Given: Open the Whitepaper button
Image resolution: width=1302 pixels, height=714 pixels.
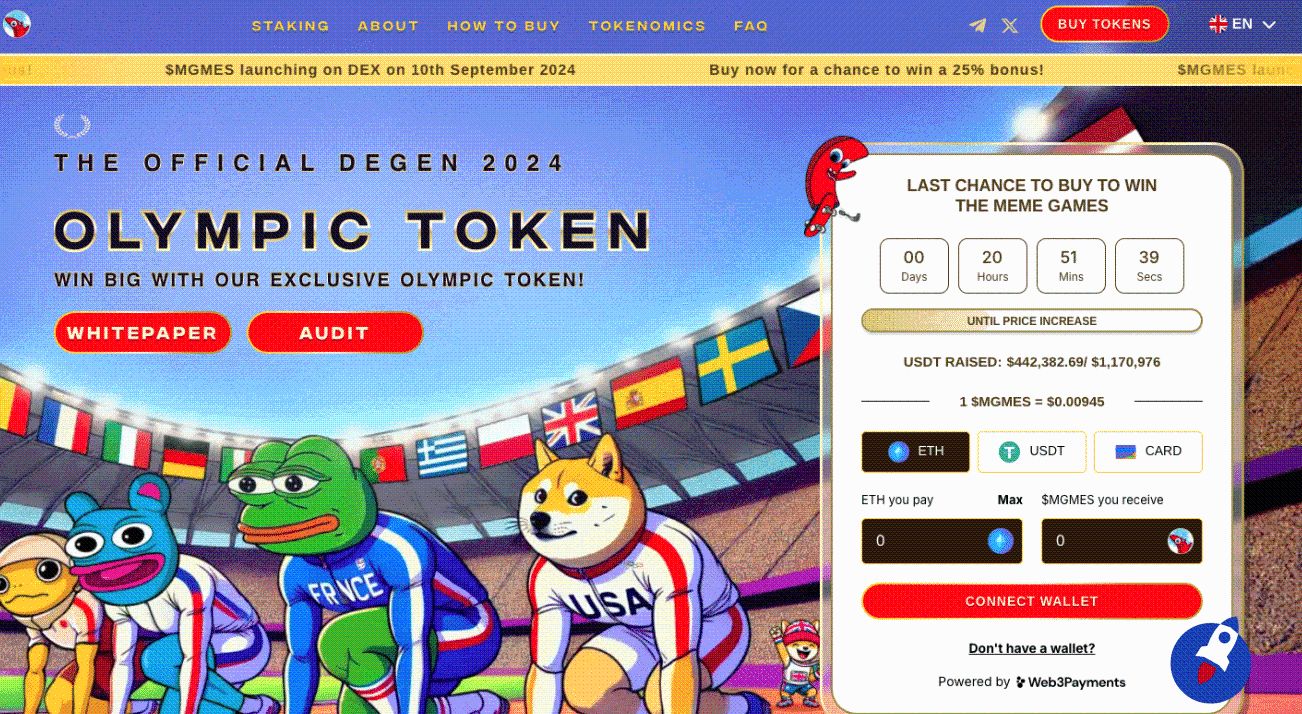Looking at the screenshot, I should tap(143, 333).
